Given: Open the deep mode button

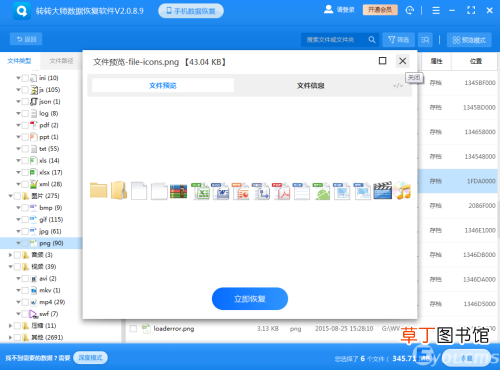Looking at the screenshot, I should (x=90, y=358).
